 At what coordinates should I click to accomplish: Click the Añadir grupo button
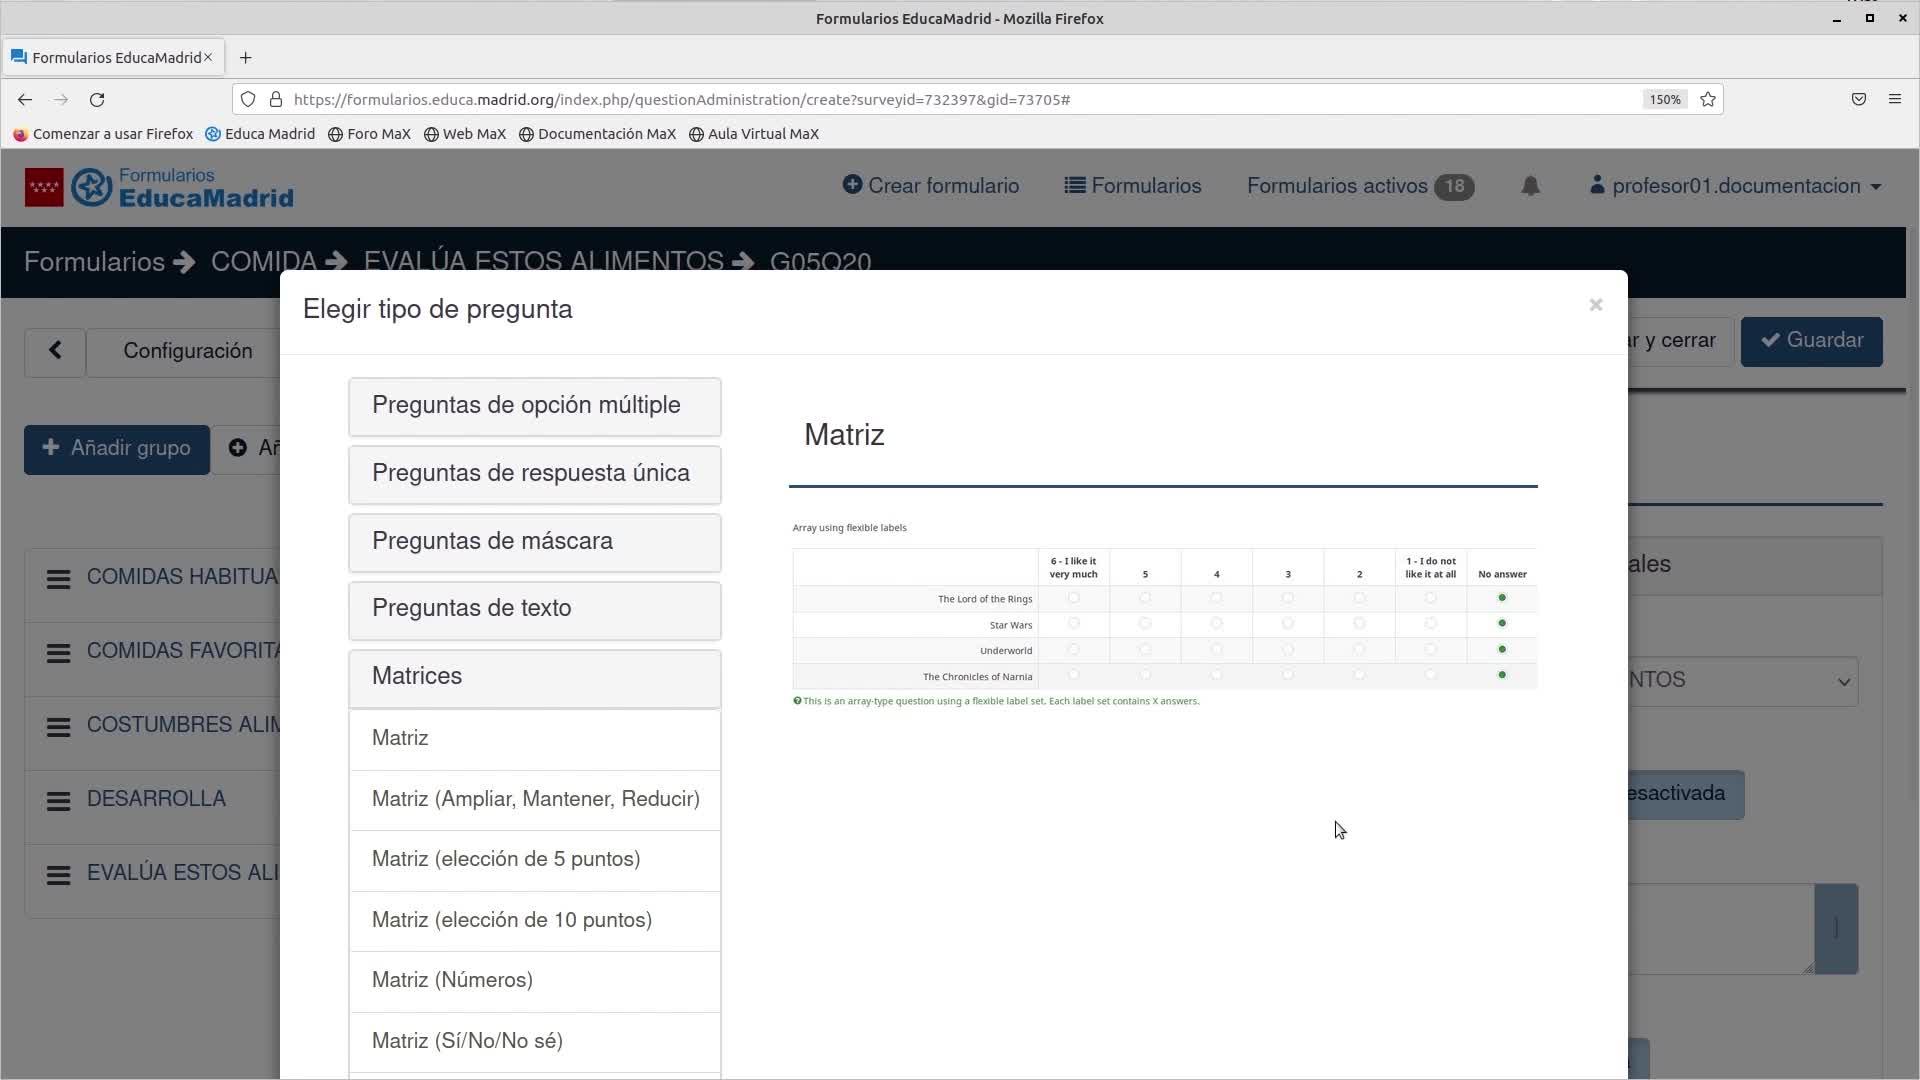pyautogui.click(x=117, y=449)
